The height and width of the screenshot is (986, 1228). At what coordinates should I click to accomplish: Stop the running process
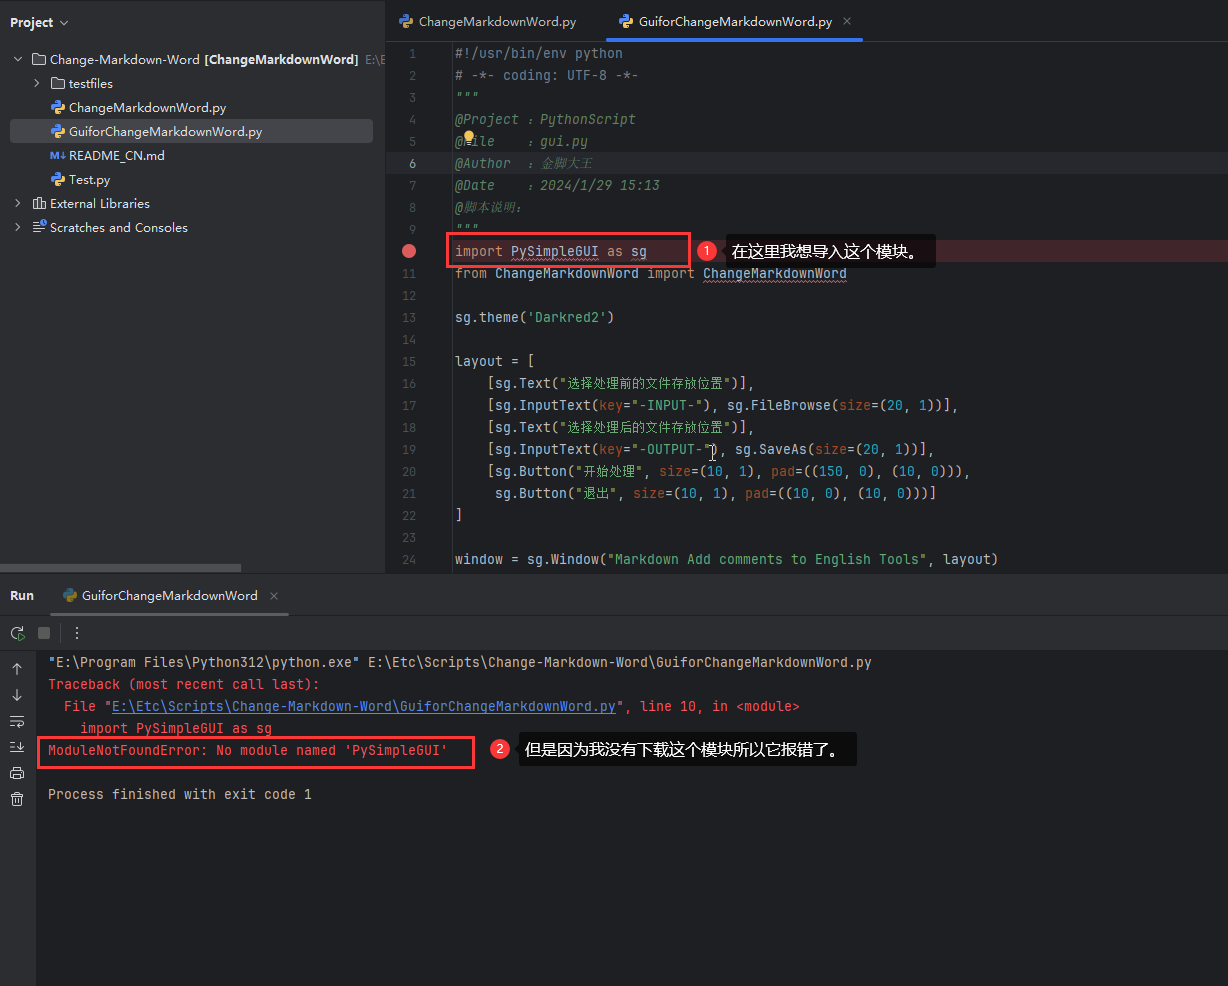pyautogui.click(x=44, y=633)
